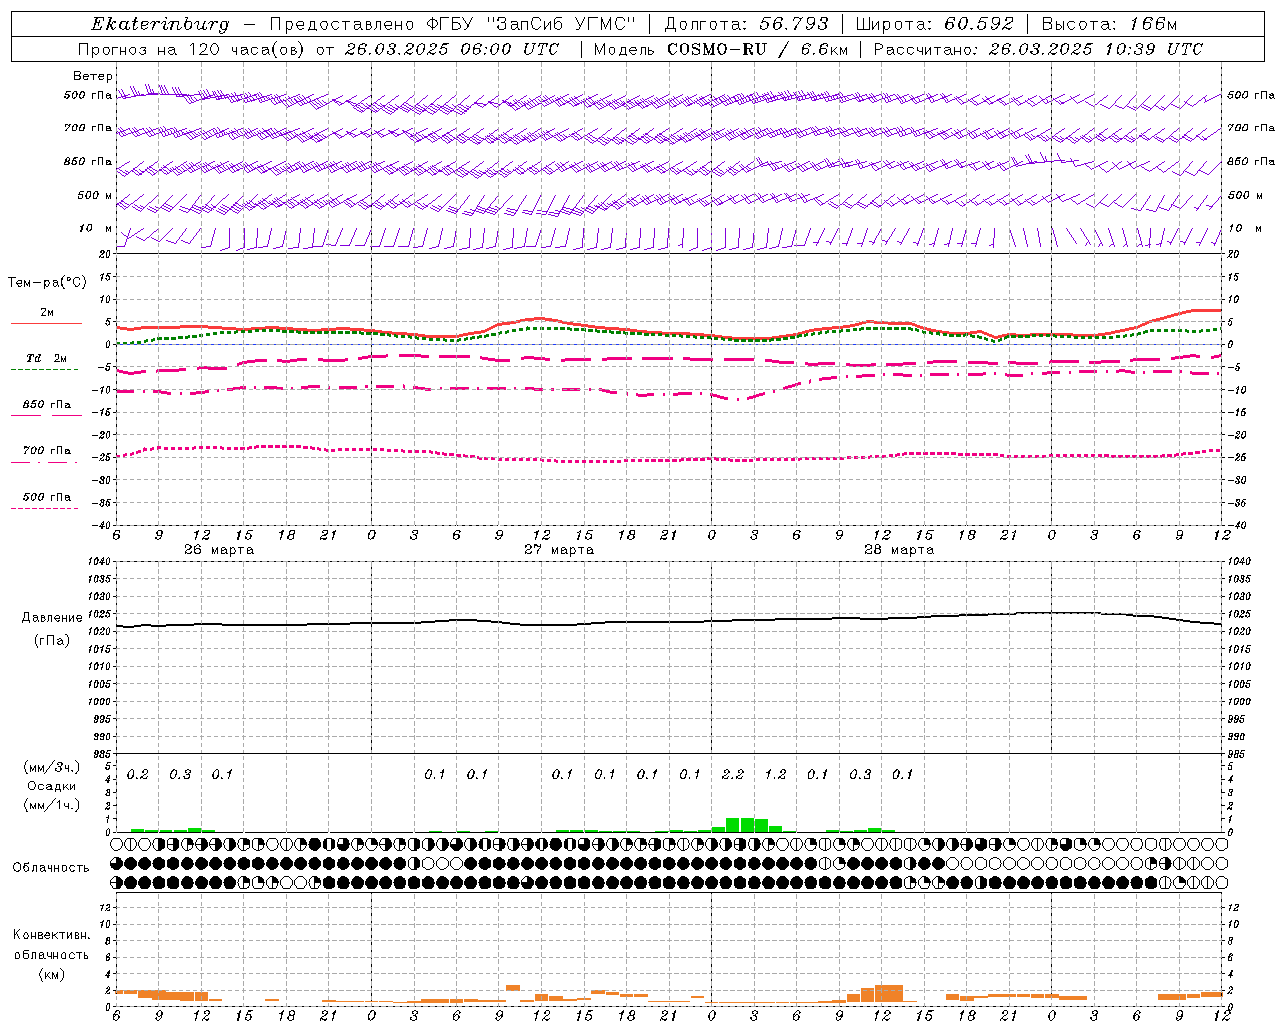The width and height of the screenshot is (1280, 1024).
Task: Click the 2.2 precipitation total value
Action: [x=733, y=774]
